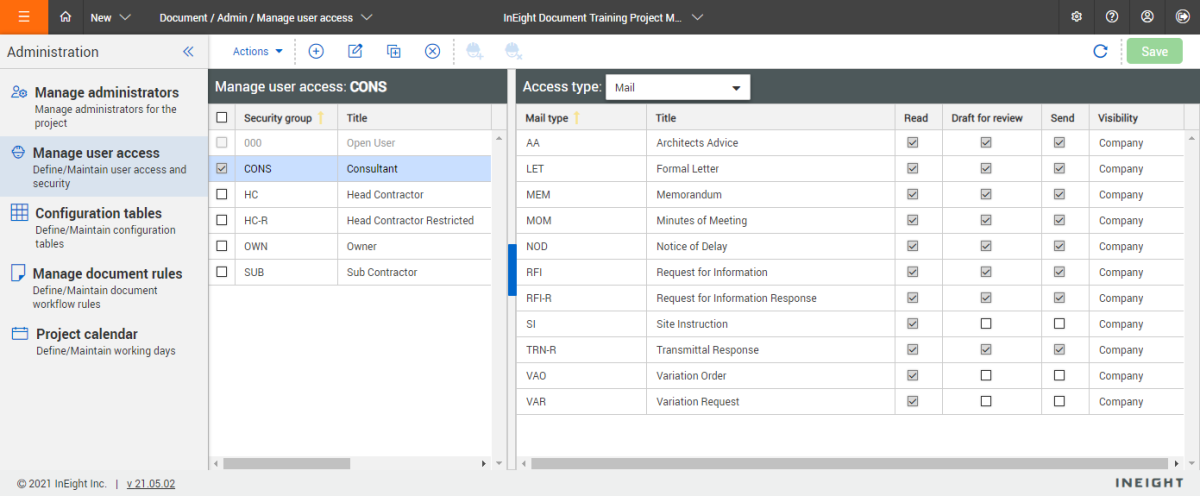Viewport: 1200px width, 496px height.
Task: Open Configuration tables in sidebar
Action: coord(99,213)
